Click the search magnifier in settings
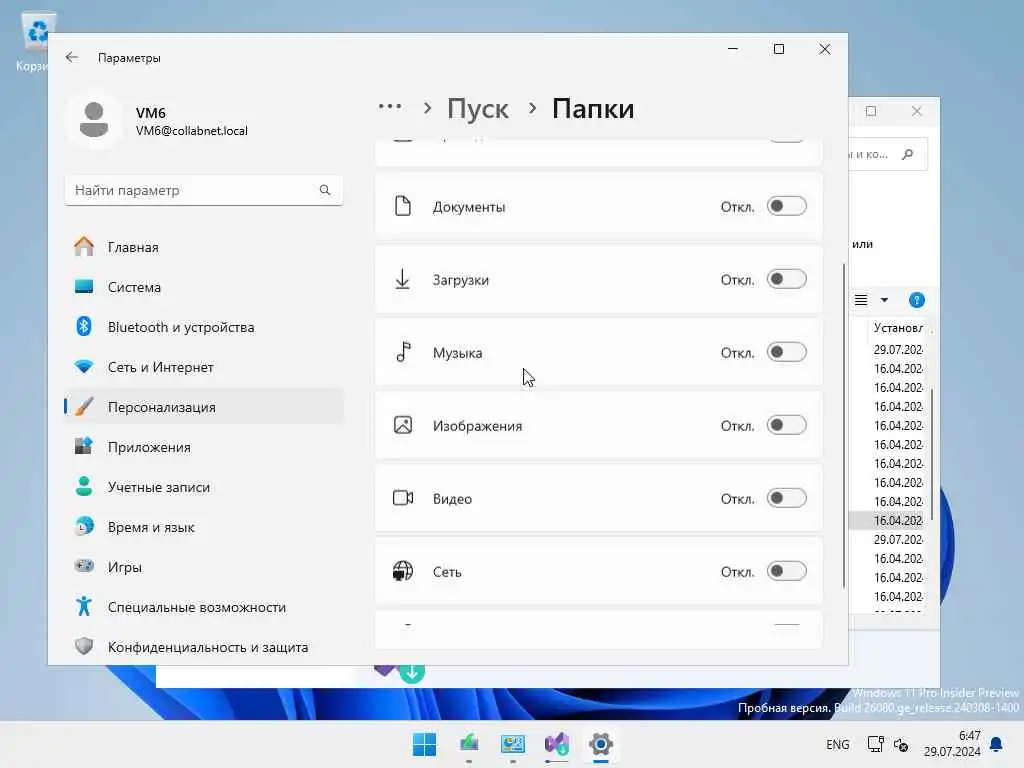The image size is (1024, 768). [325, 190]
